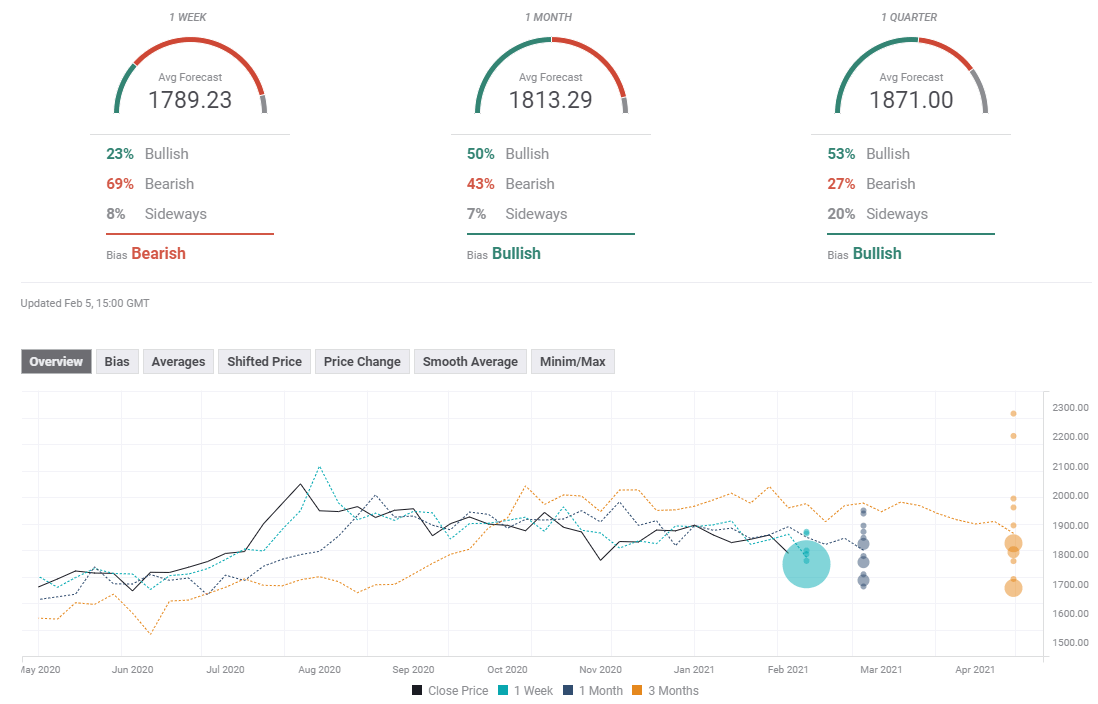Open the Price Change tab
Image resolution: width=1098 pixels, height=704 pixels.
(x=362, y=362)
